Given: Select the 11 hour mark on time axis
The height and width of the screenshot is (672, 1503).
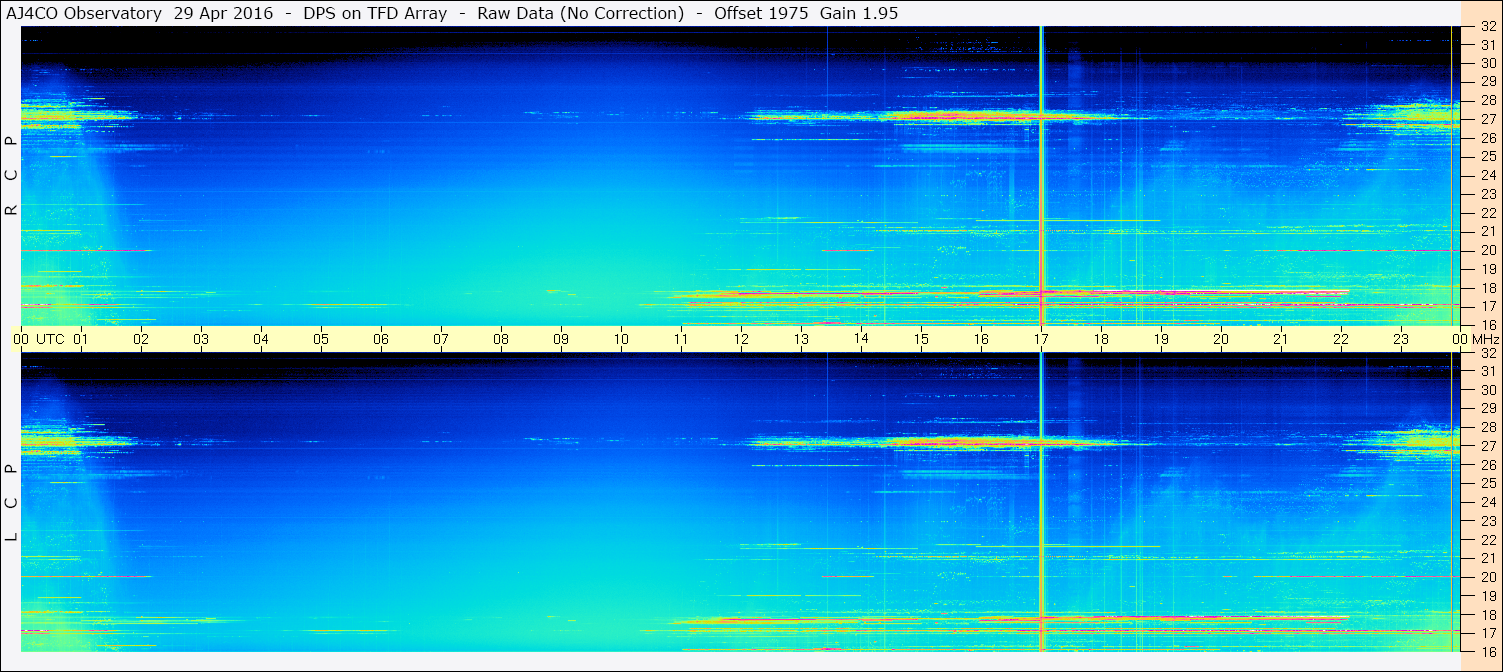Looking at the screenshot, I should click(x=681, y=339).
